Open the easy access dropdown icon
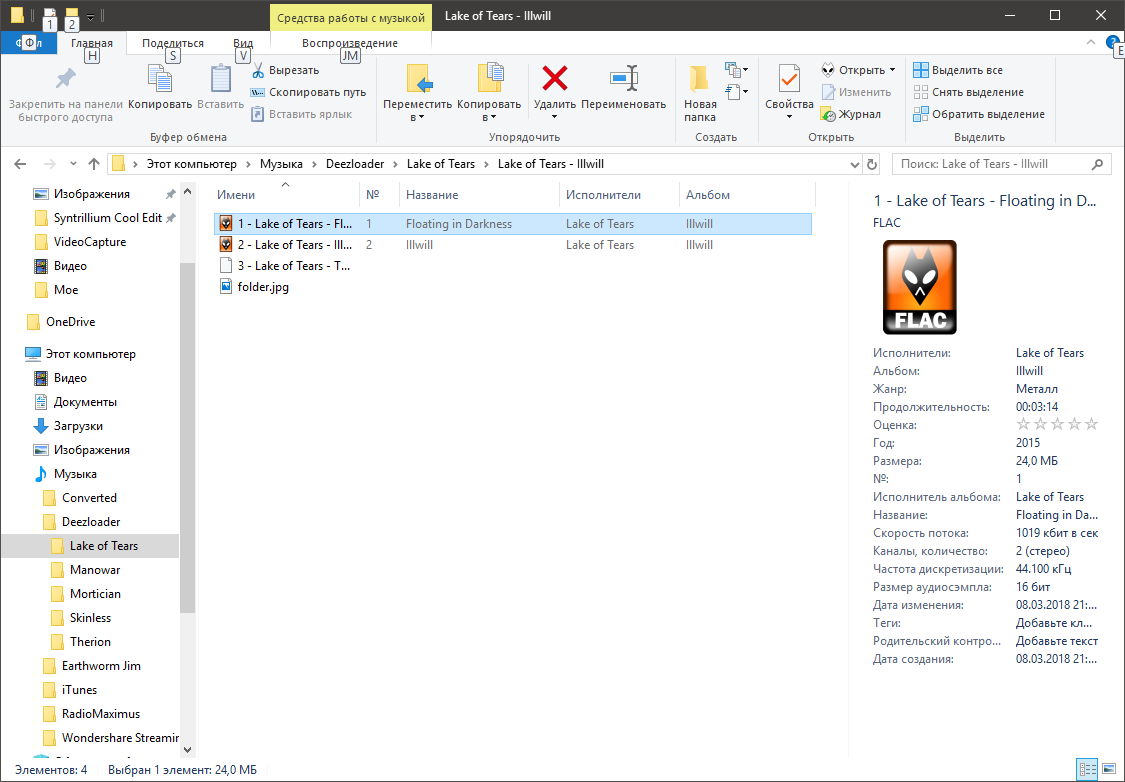The height and width of the screenshot is (782, 1125). coord(736,91)
